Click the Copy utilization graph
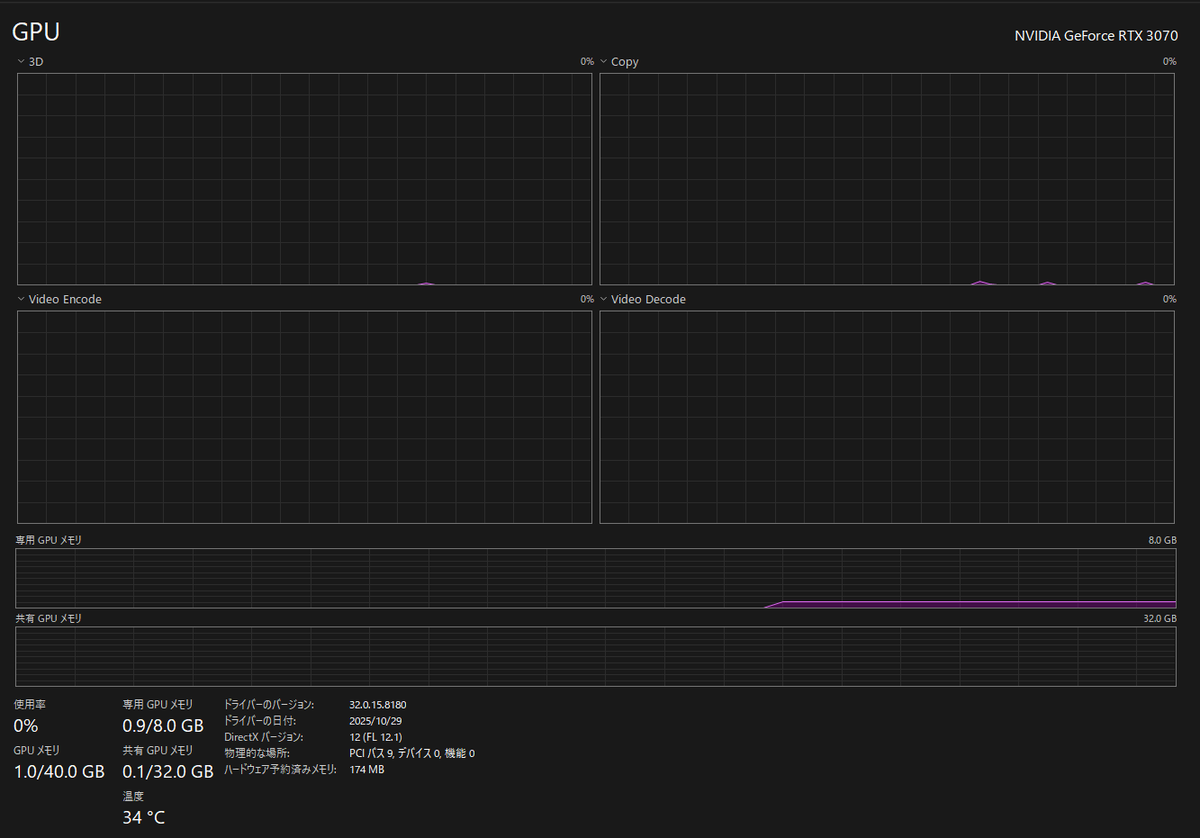 887,179
